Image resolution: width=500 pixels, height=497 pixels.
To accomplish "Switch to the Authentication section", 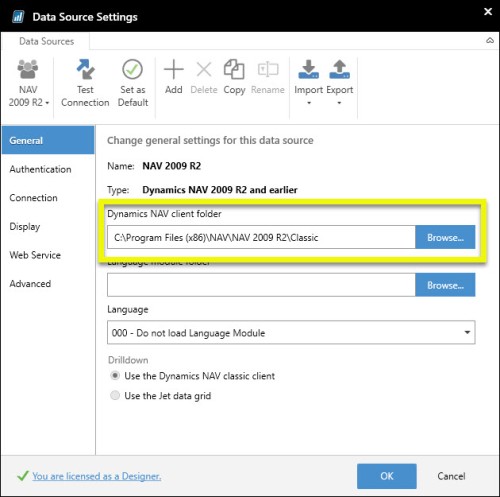I will click(40, 169).
